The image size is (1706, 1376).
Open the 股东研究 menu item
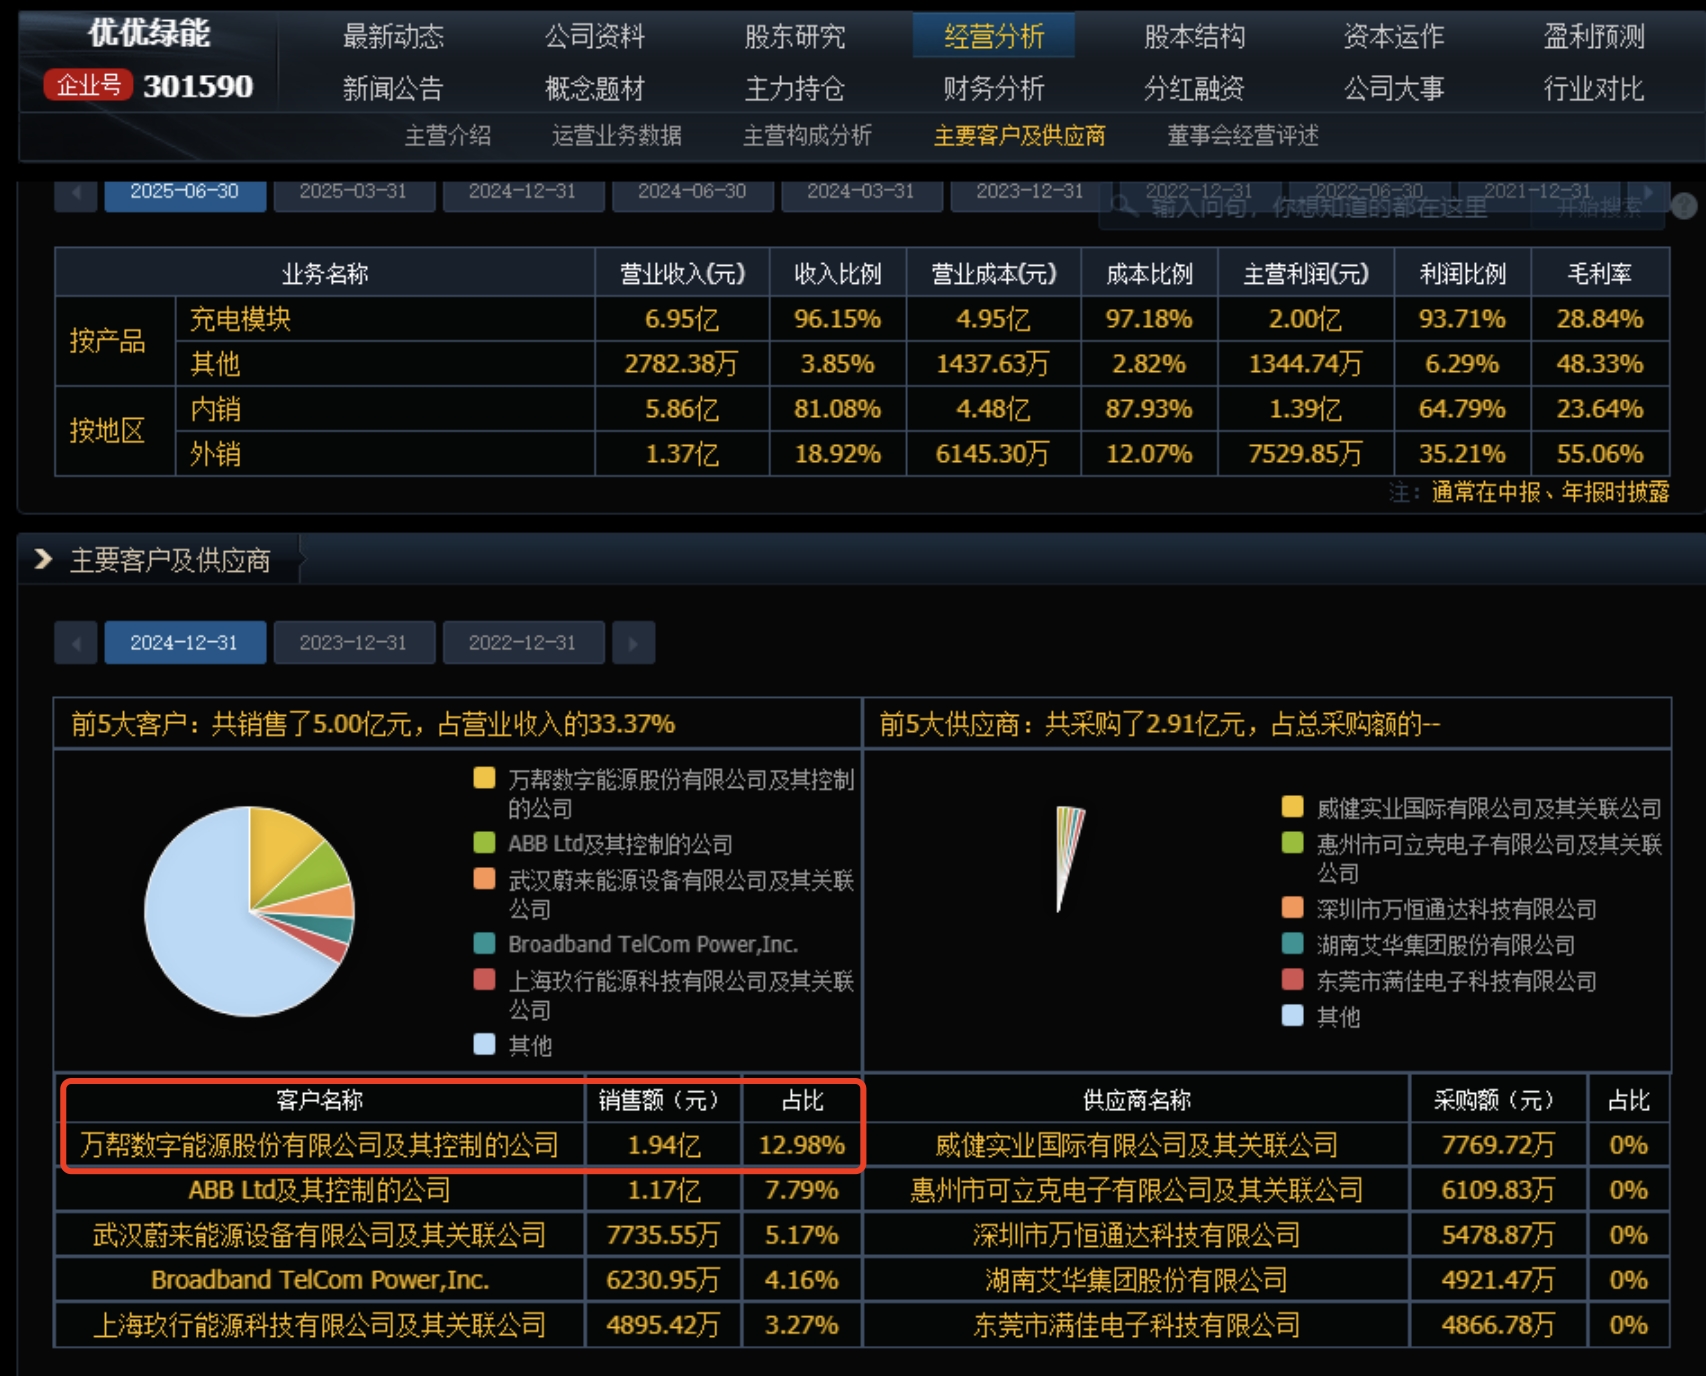coord(795,37)
